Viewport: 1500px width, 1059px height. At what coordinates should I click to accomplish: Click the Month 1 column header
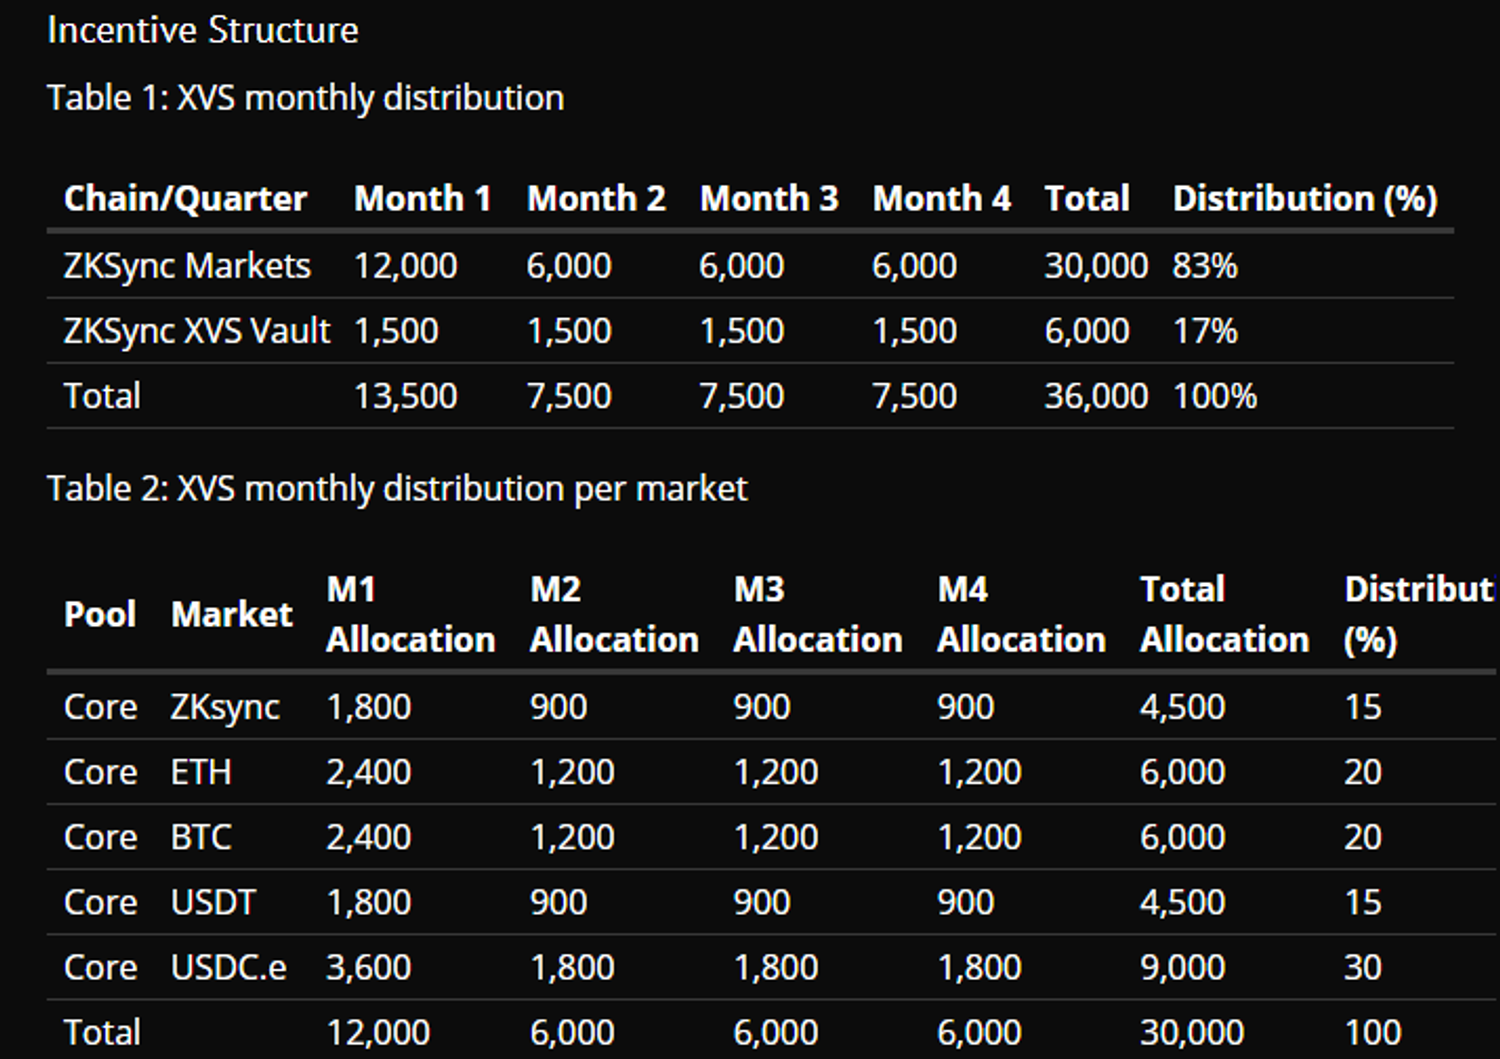coord(422,199)
